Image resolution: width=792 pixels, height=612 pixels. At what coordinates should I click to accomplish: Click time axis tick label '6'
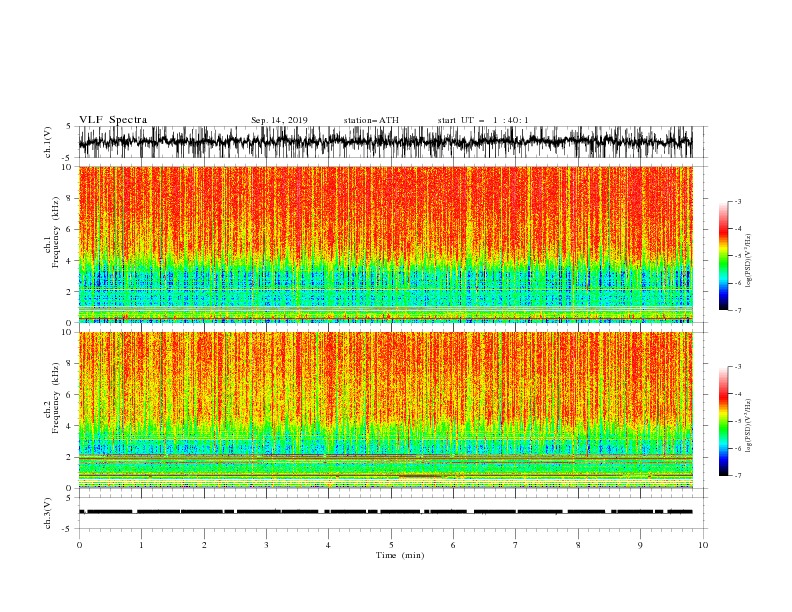[453, 545]
